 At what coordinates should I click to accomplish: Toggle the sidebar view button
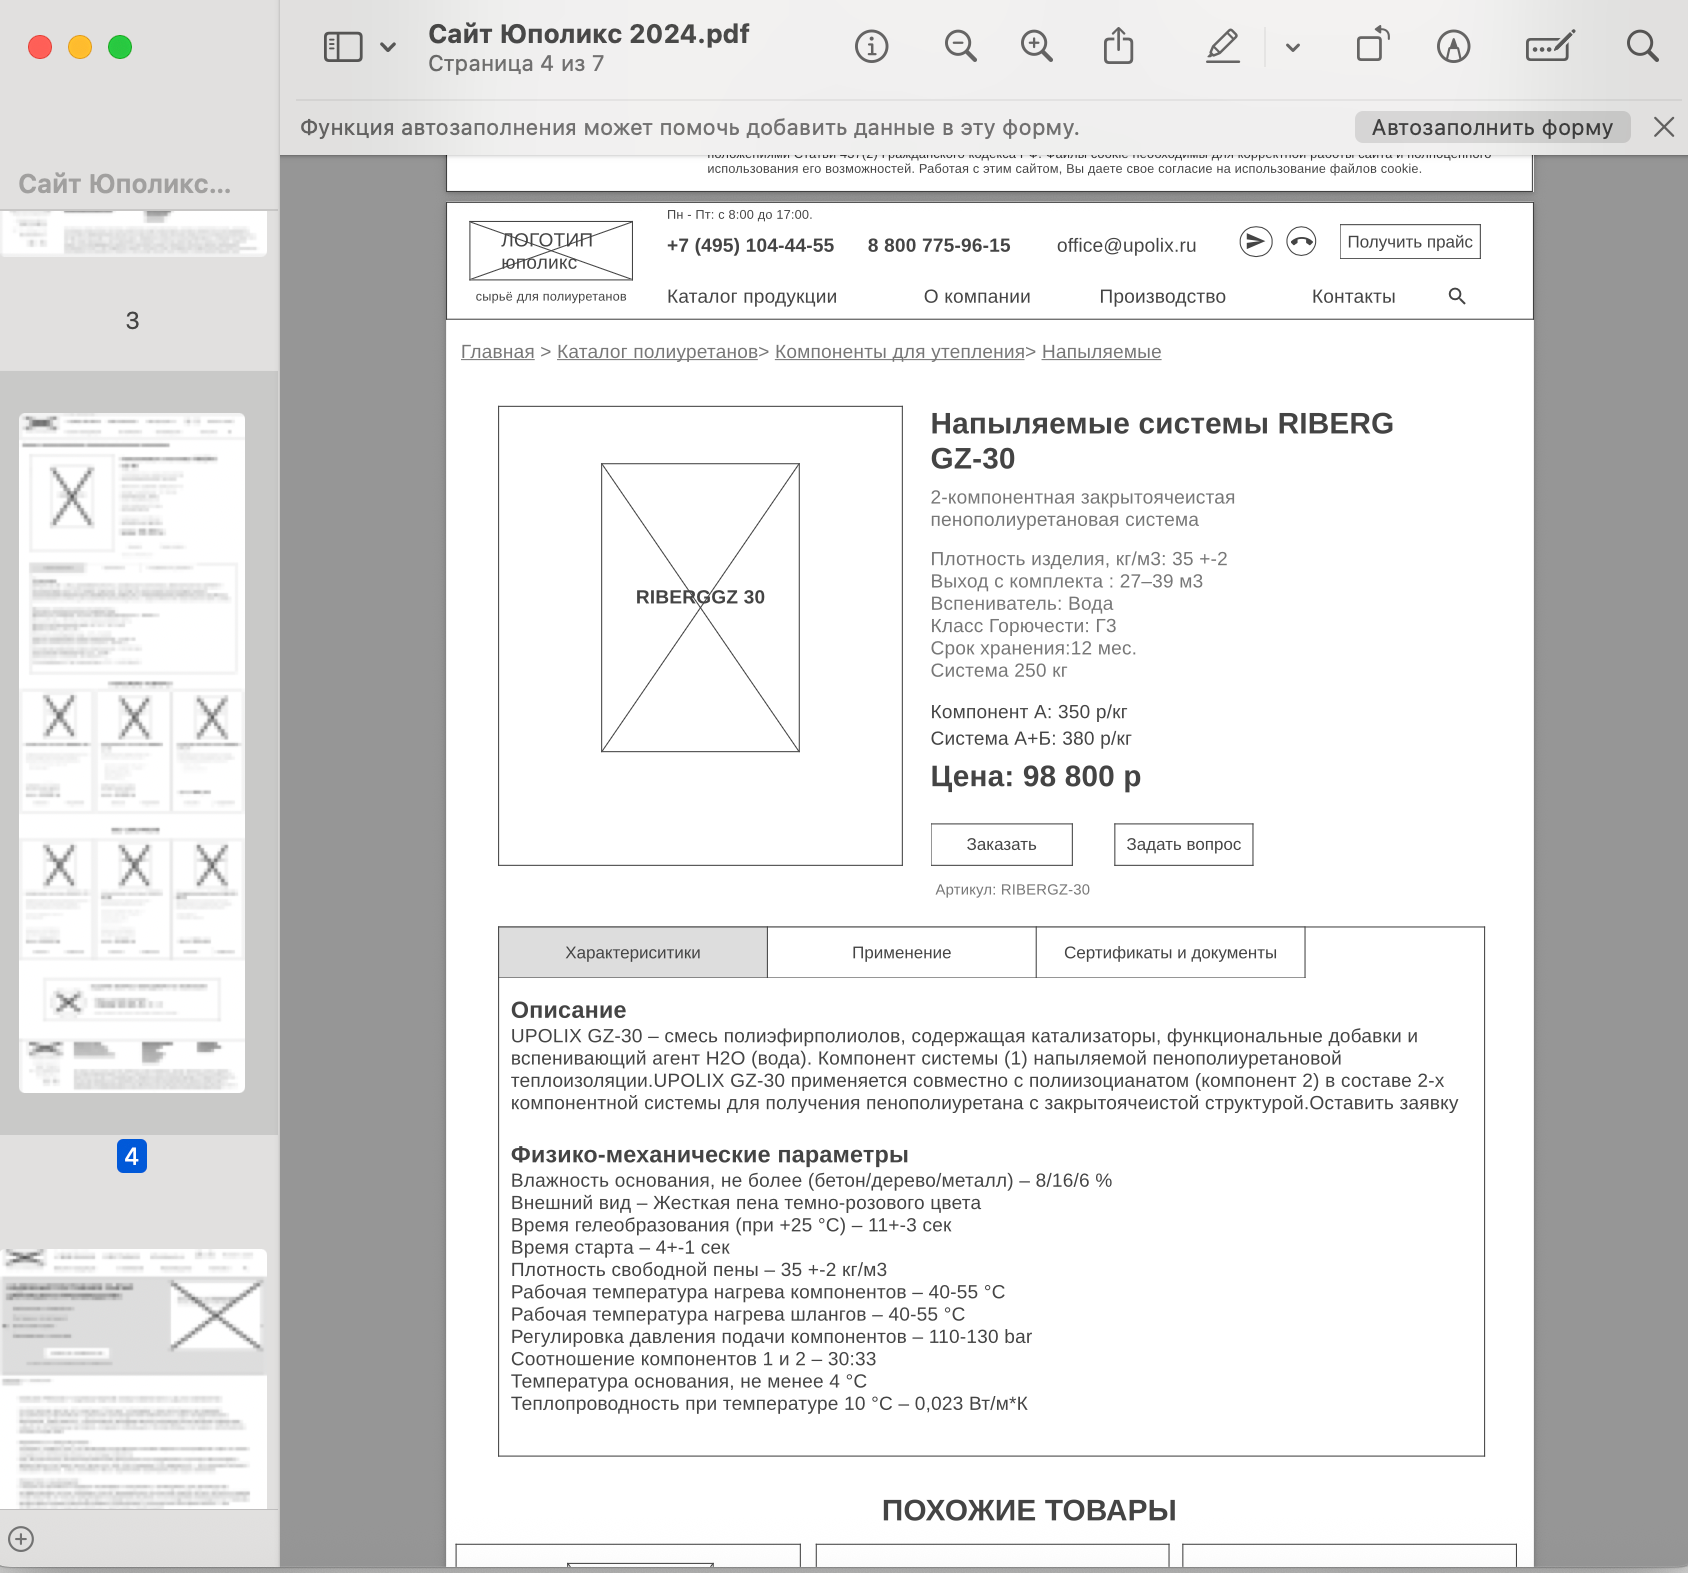pyautogui.click(x=343, y=47)
